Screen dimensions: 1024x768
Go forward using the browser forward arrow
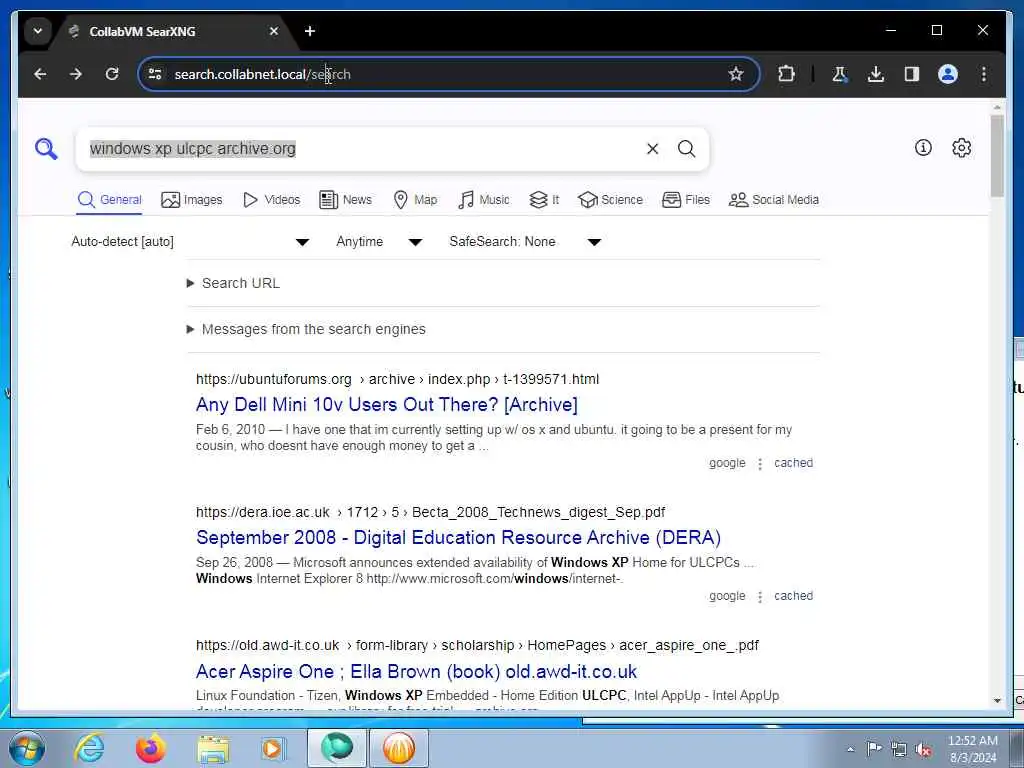click(x=76, y=74)
